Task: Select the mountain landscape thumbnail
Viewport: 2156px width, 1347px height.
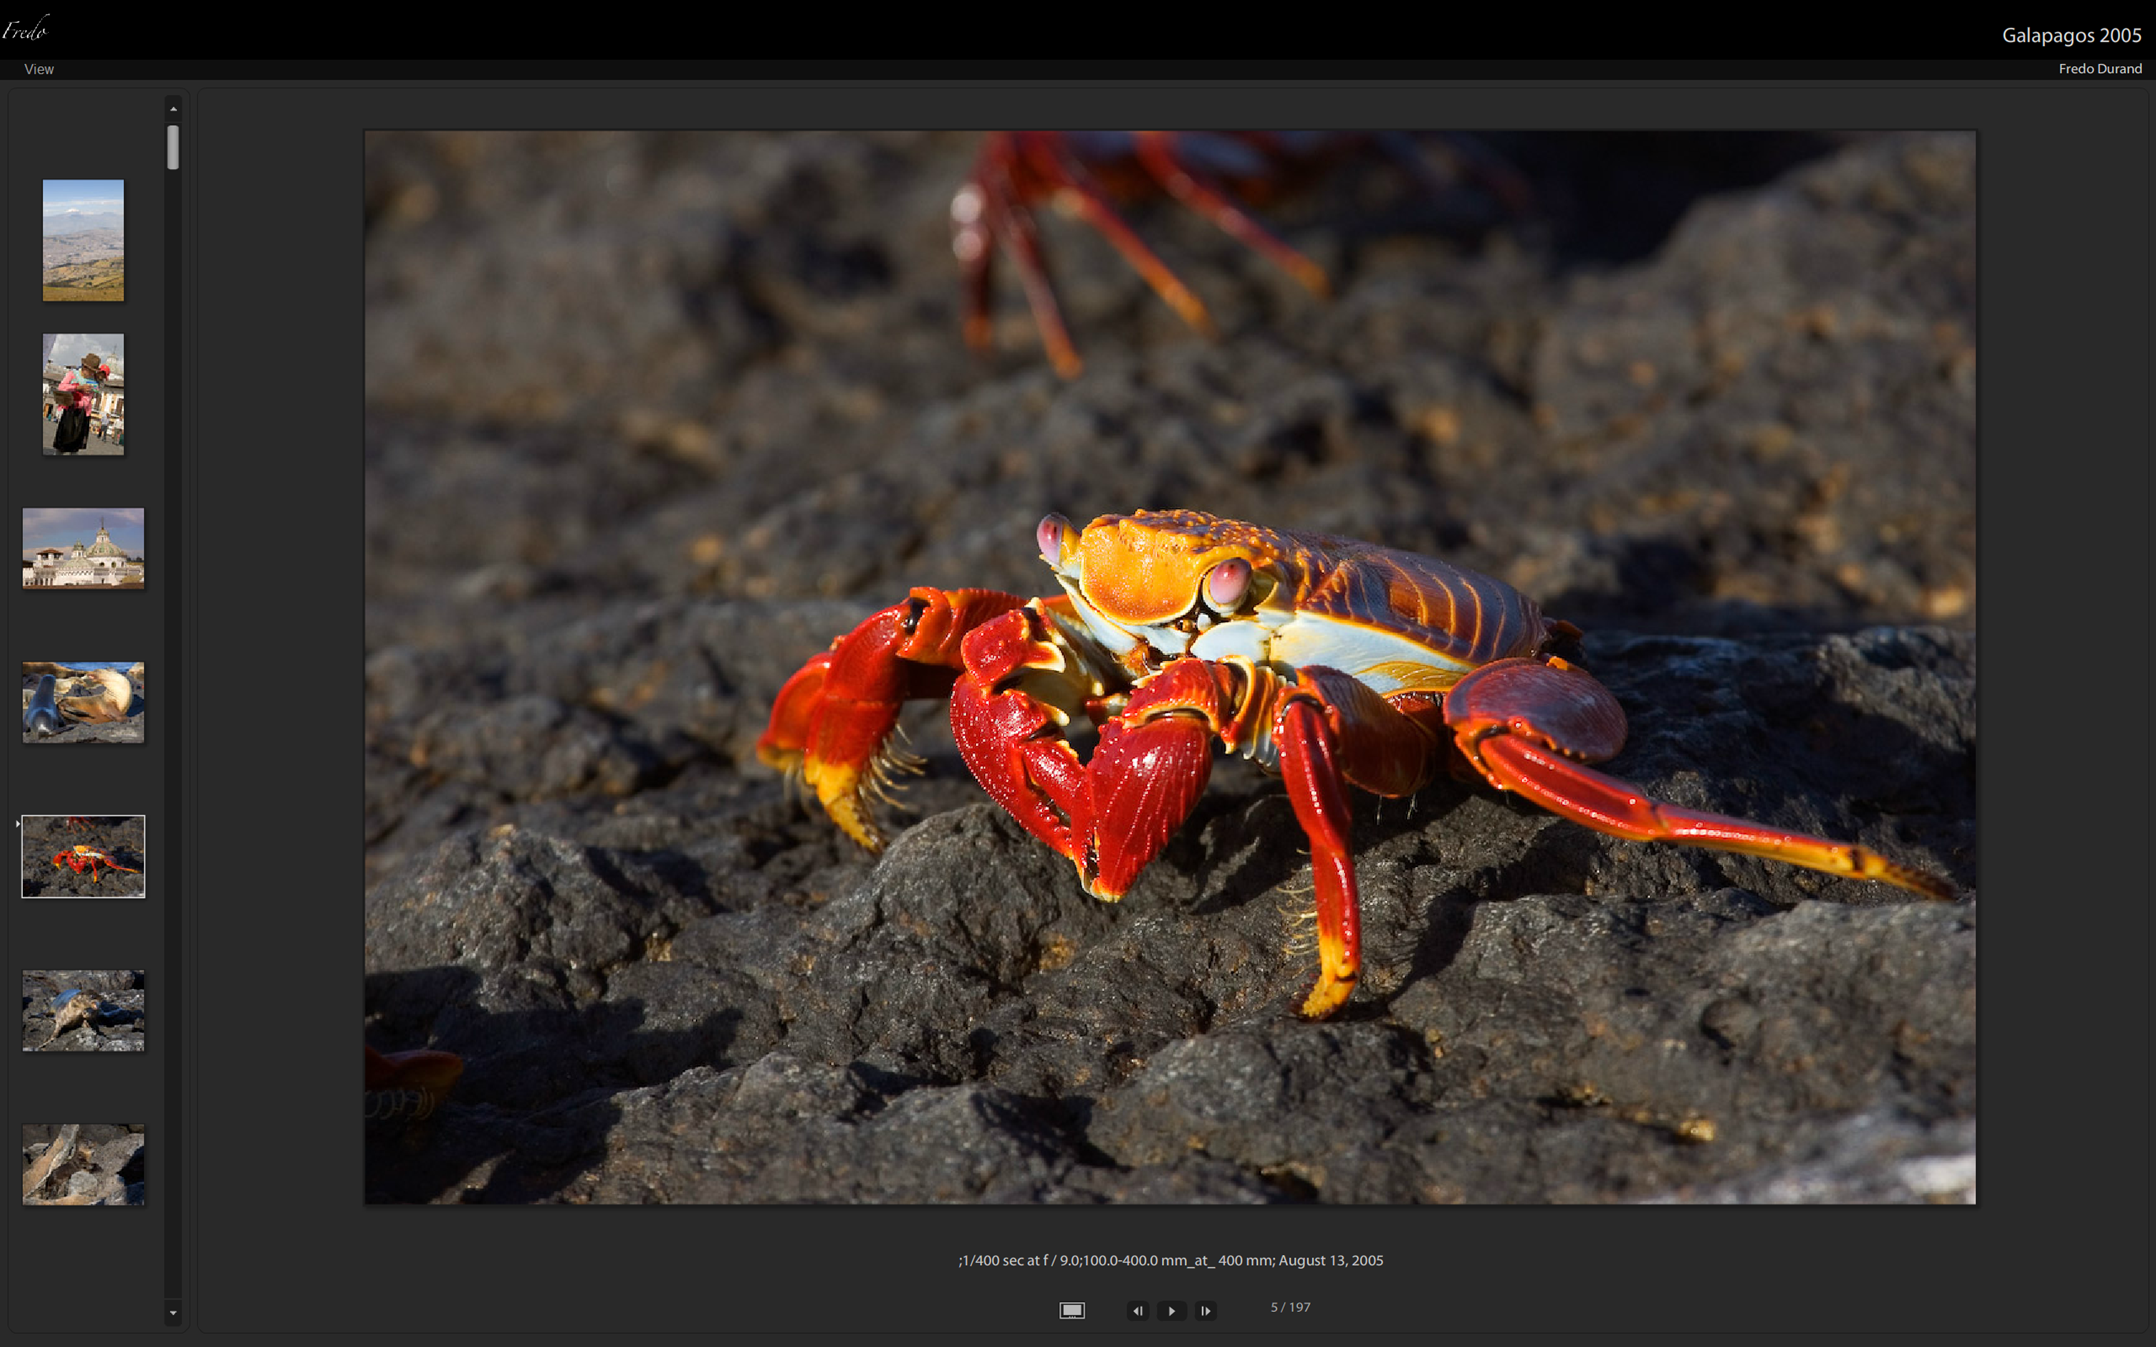Action: (83, 240)
